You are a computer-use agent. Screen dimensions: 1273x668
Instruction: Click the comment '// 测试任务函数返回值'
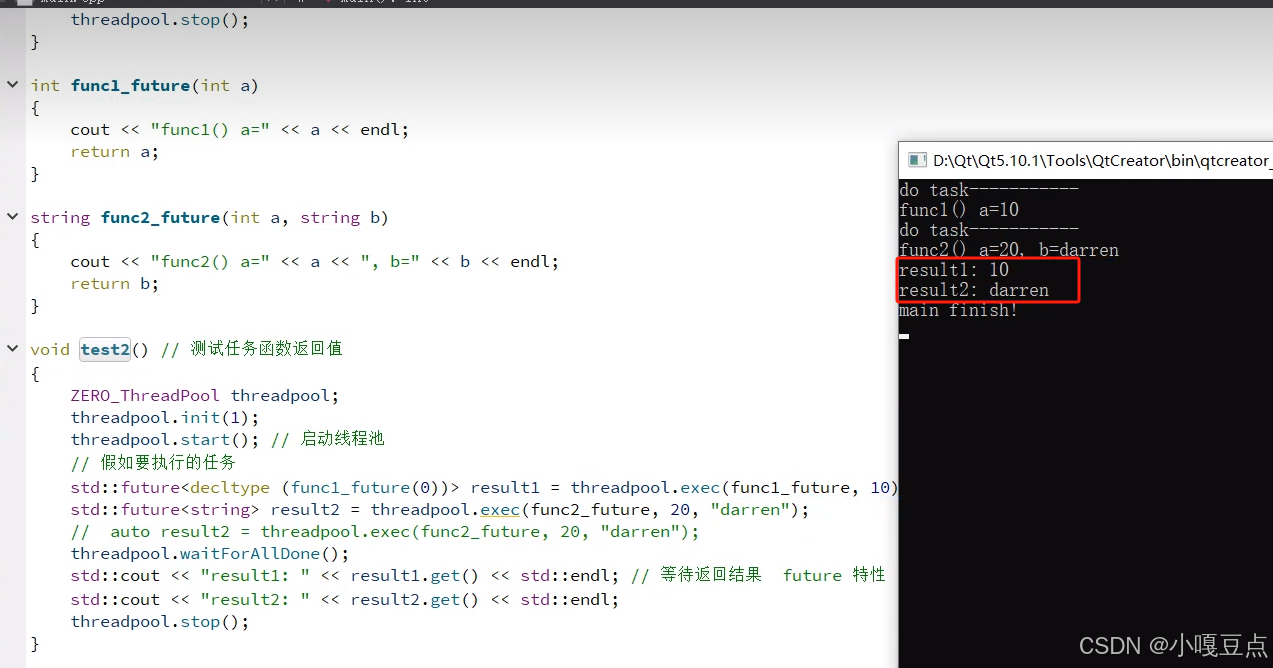(x=251, y=349)
